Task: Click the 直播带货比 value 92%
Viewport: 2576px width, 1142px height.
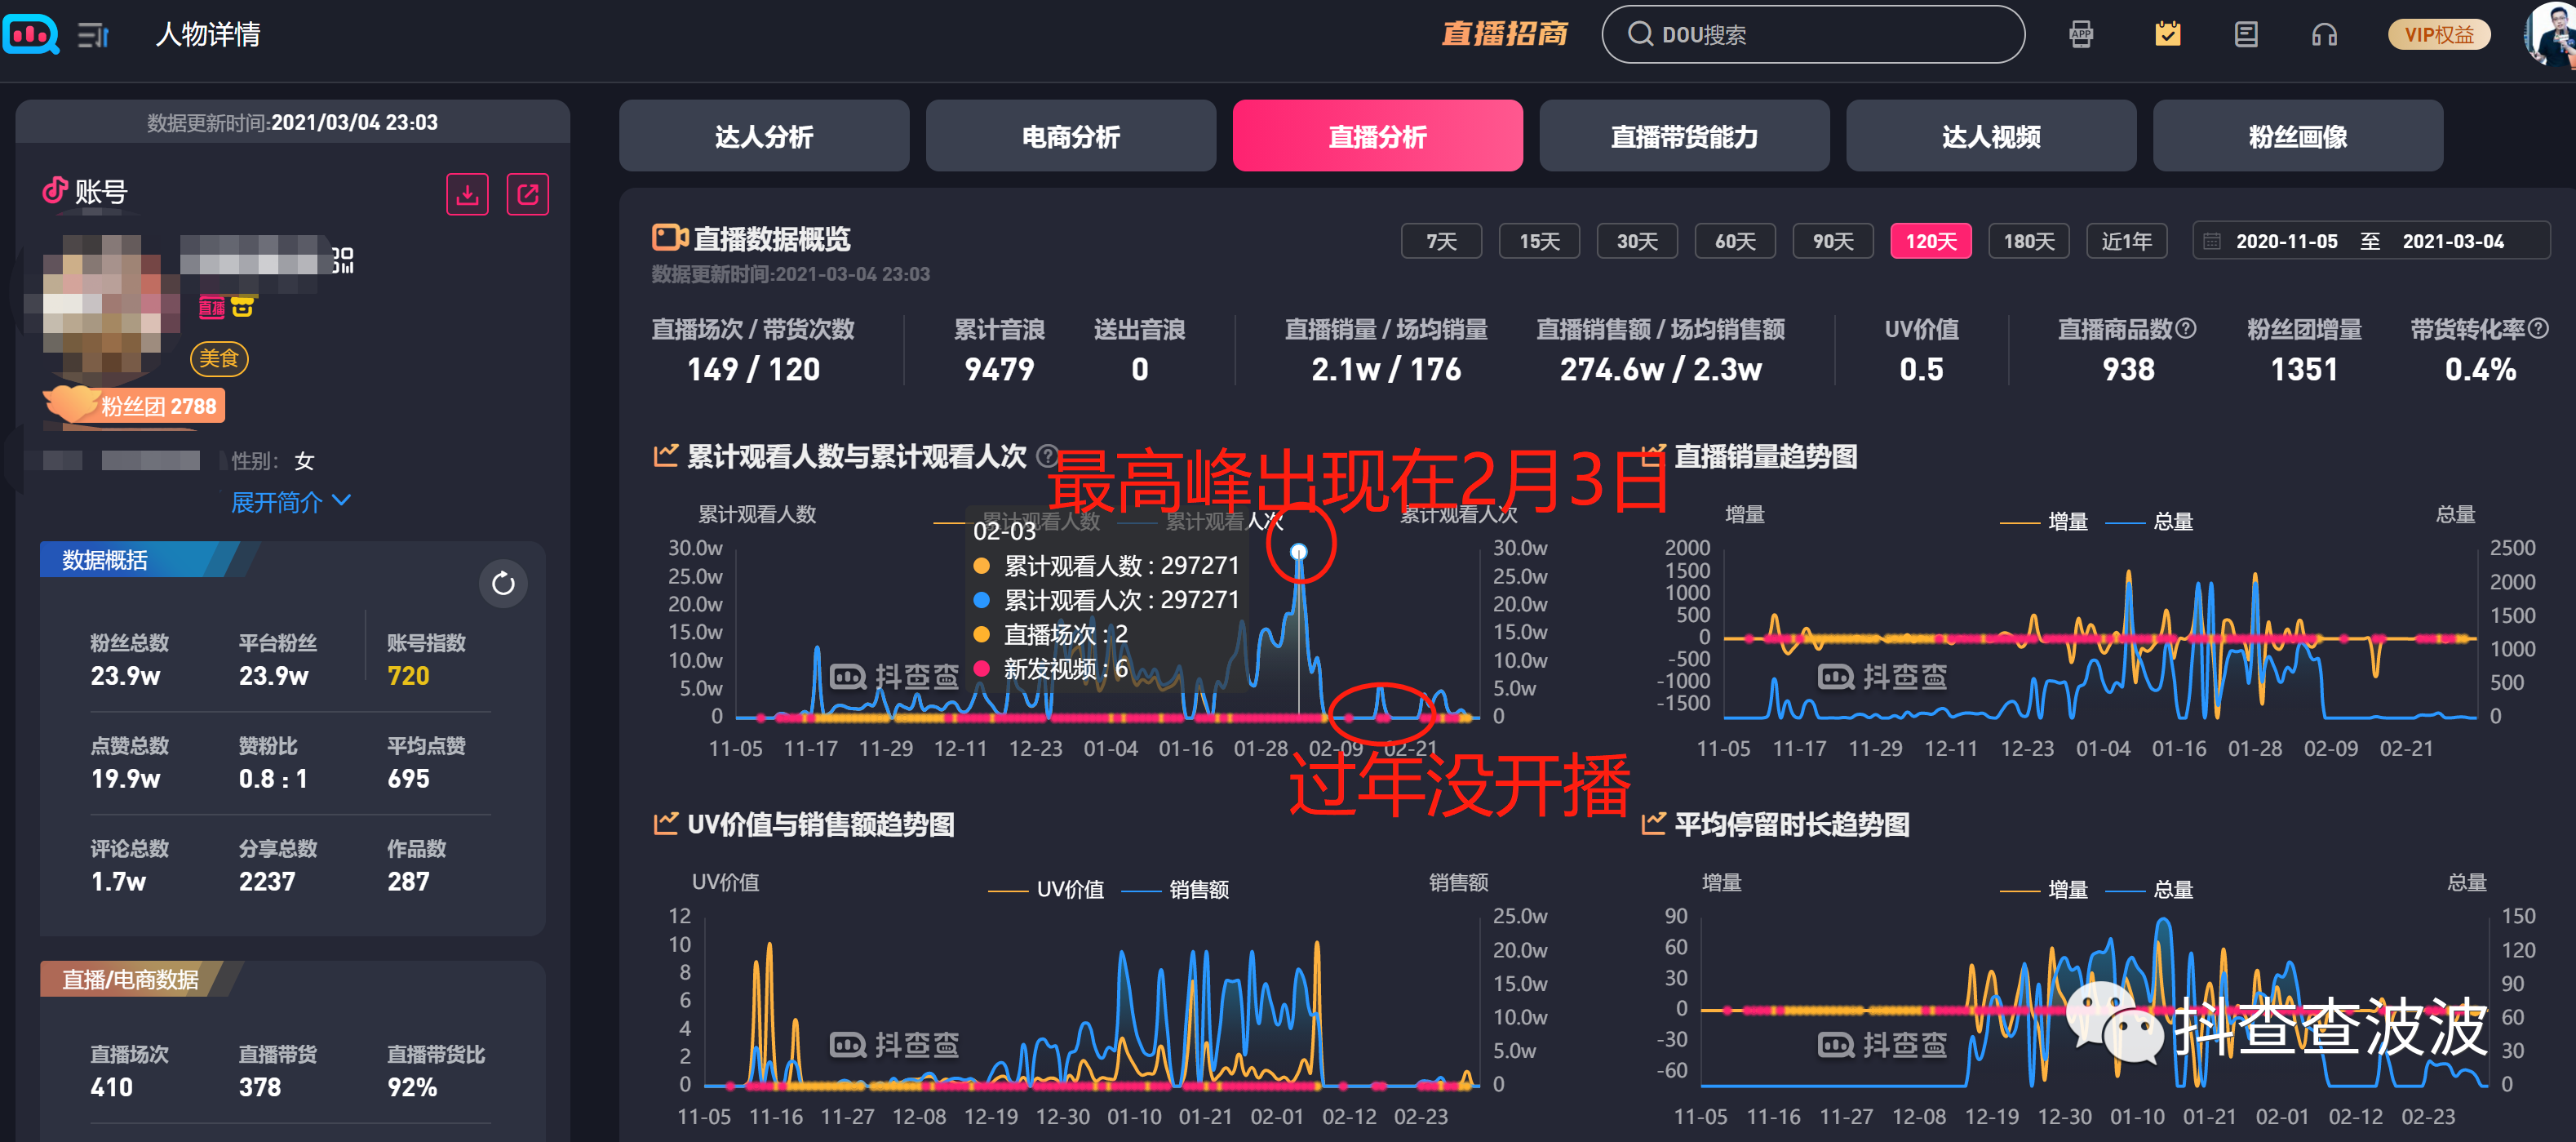Action: tap(412, 1088)
